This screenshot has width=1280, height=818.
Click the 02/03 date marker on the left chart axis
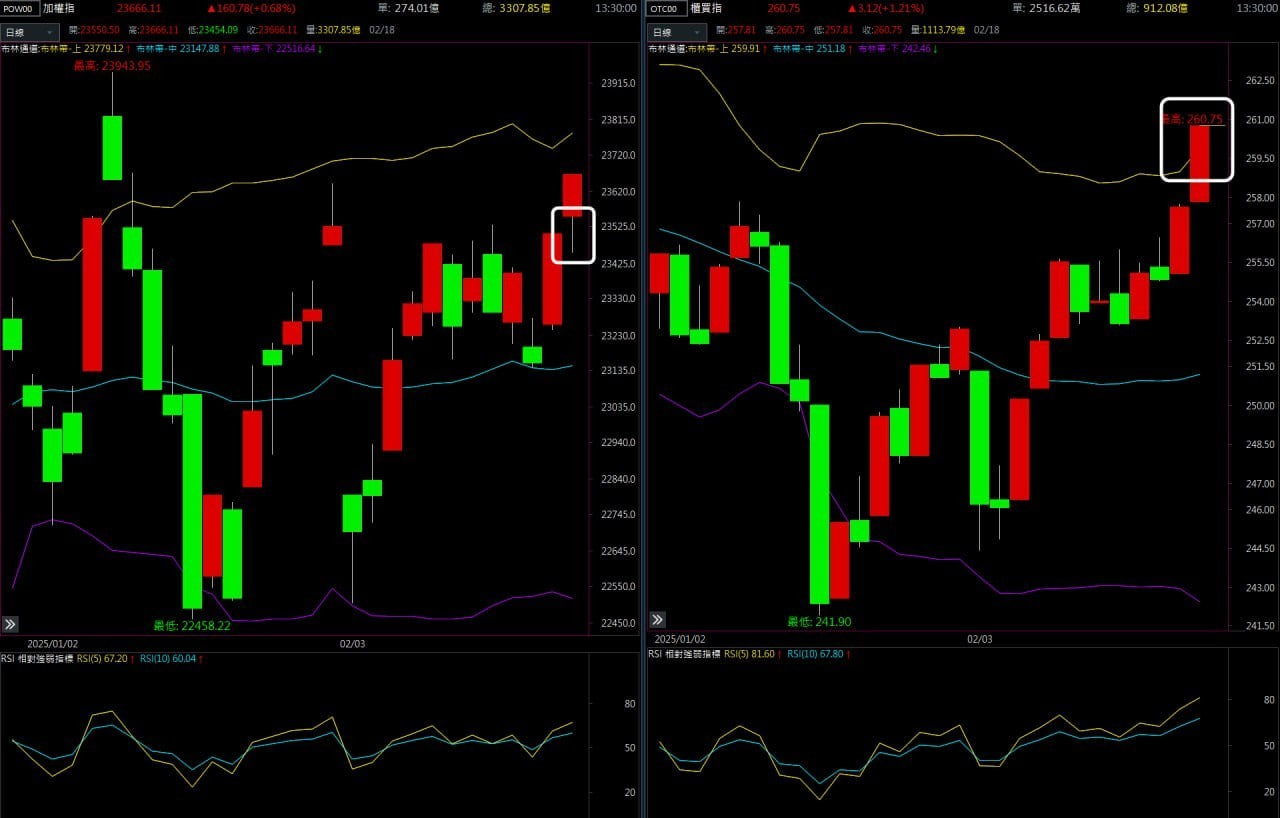[x=353, y=644]
